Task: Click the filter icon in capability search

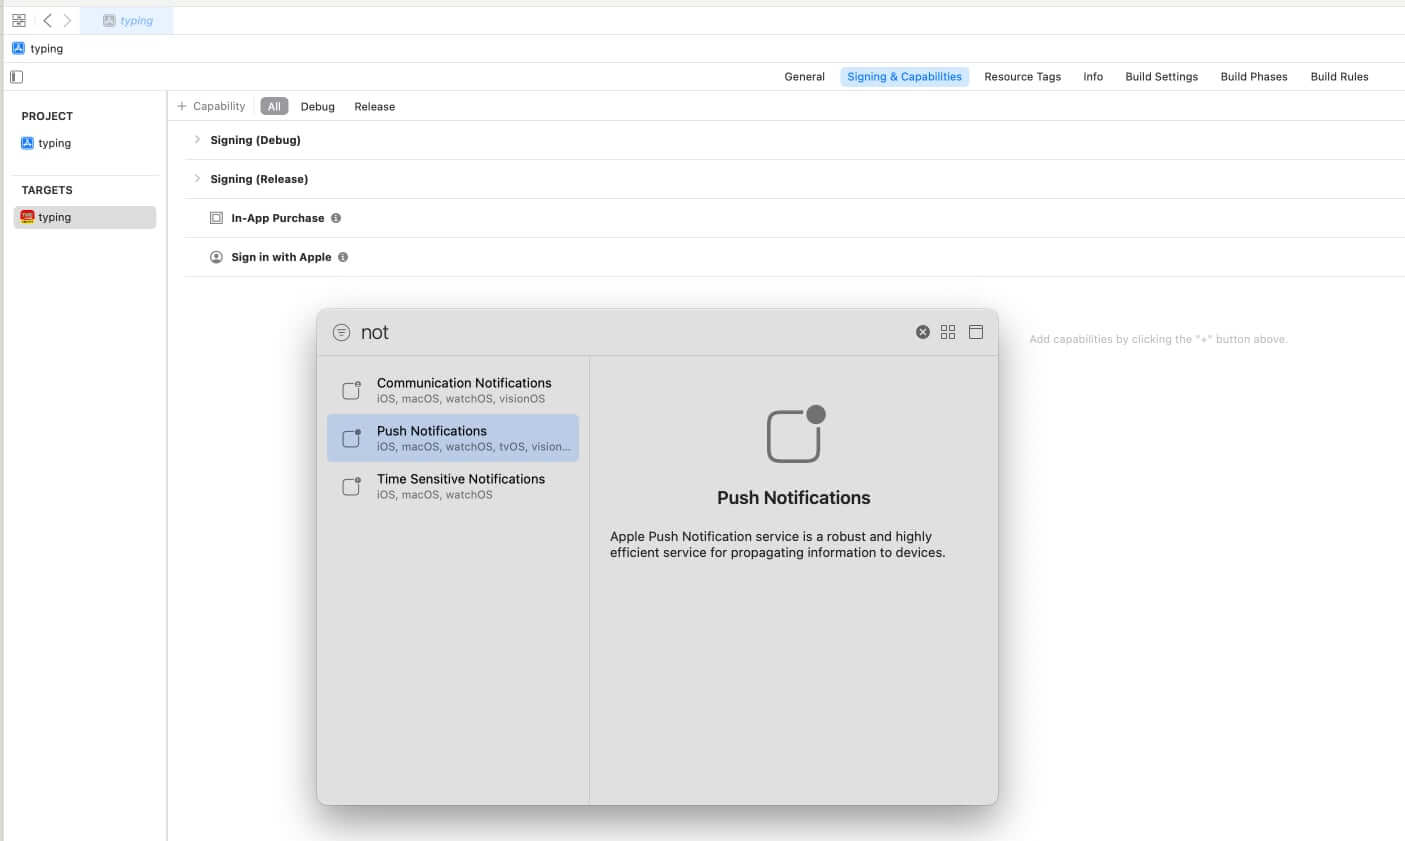Action: (x=341, y=332)
